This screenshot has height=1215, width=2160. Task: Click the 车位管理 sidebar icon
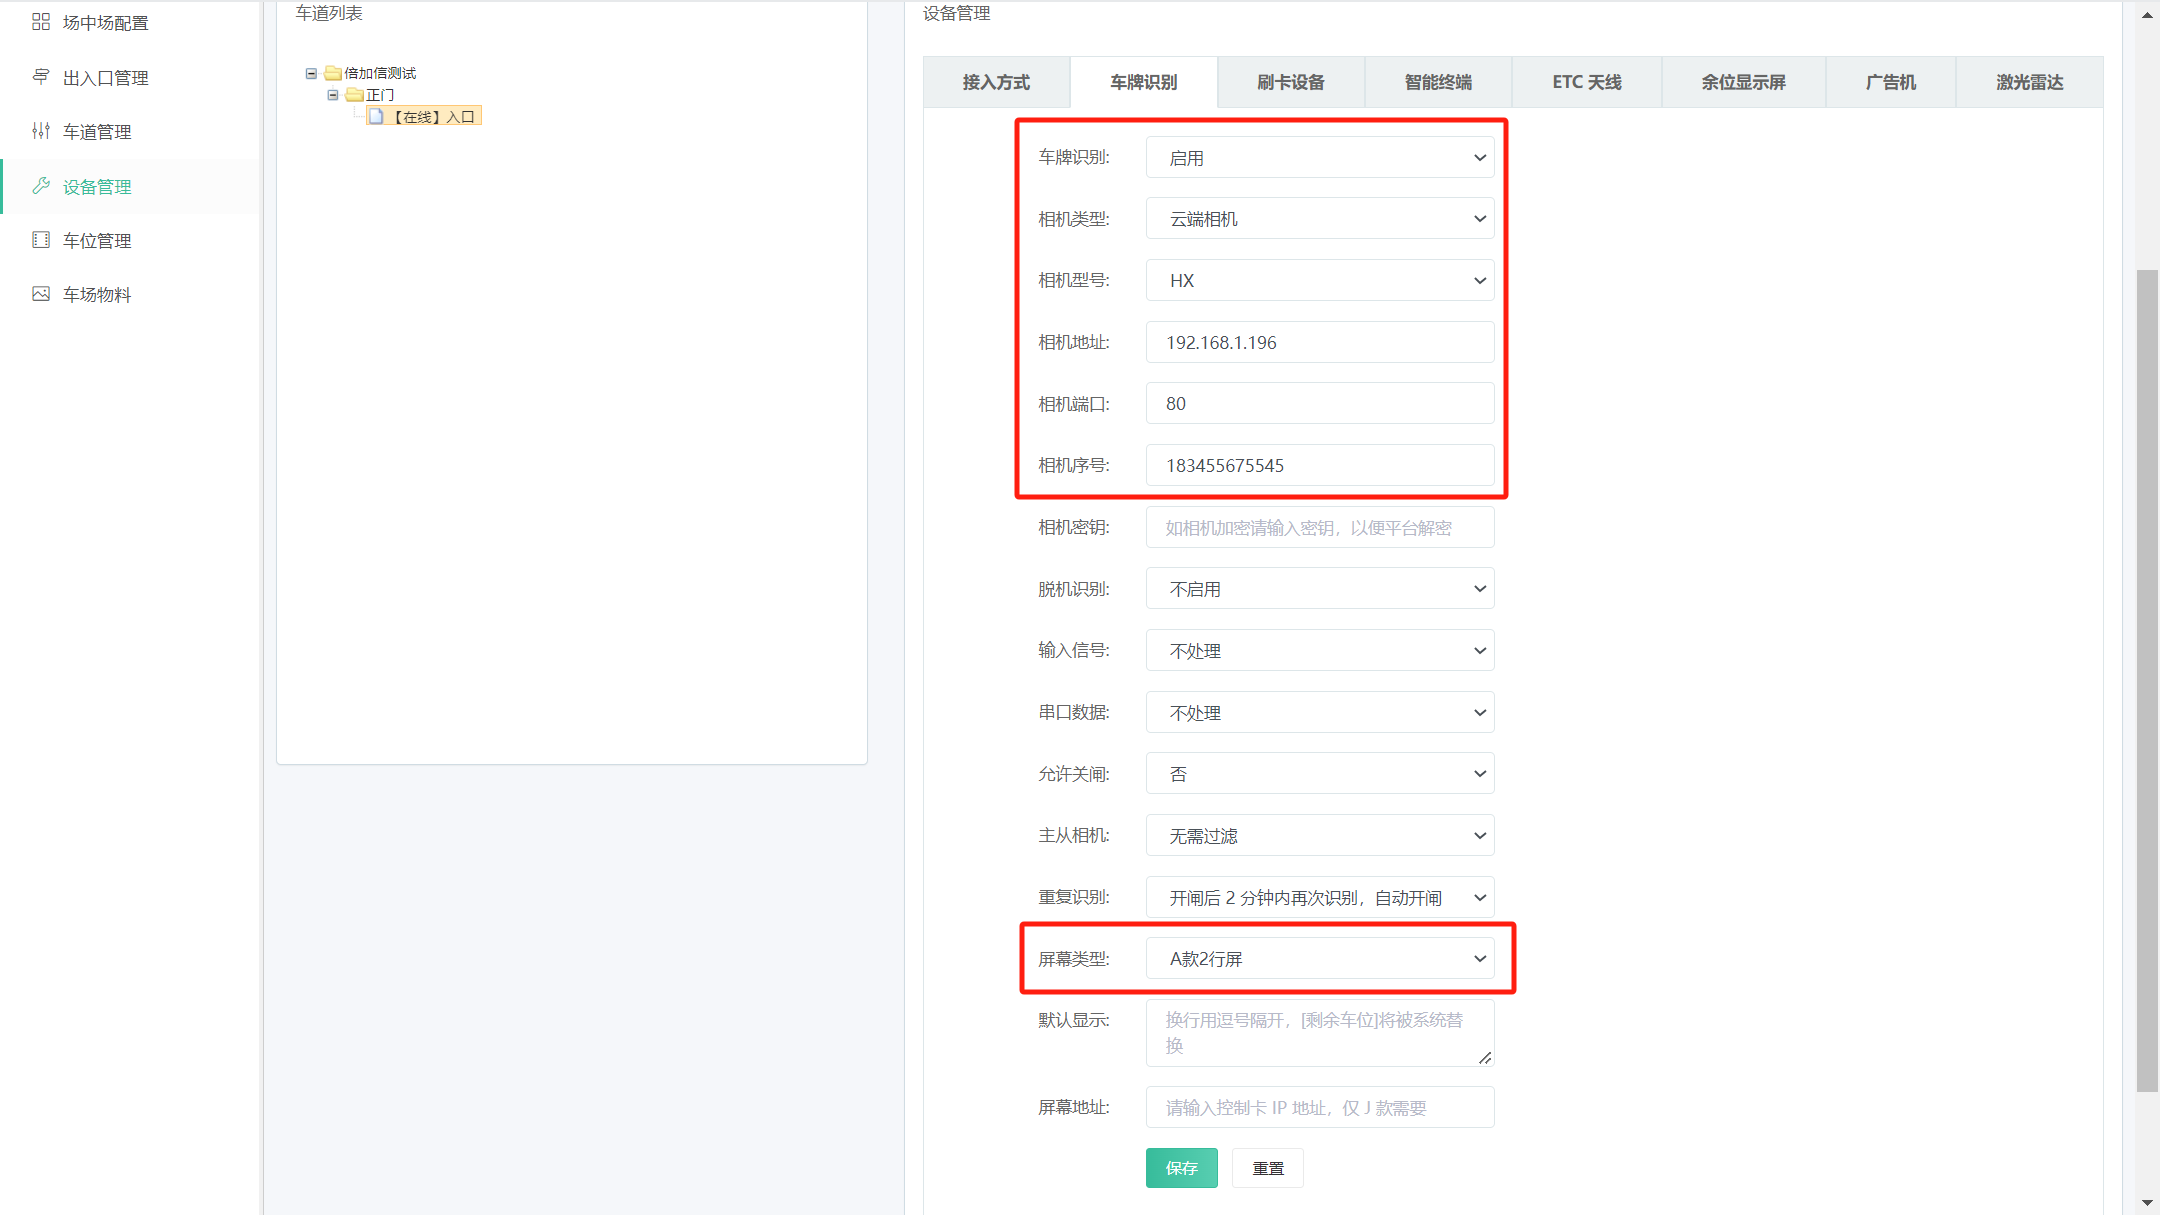[x=41, y=240]
